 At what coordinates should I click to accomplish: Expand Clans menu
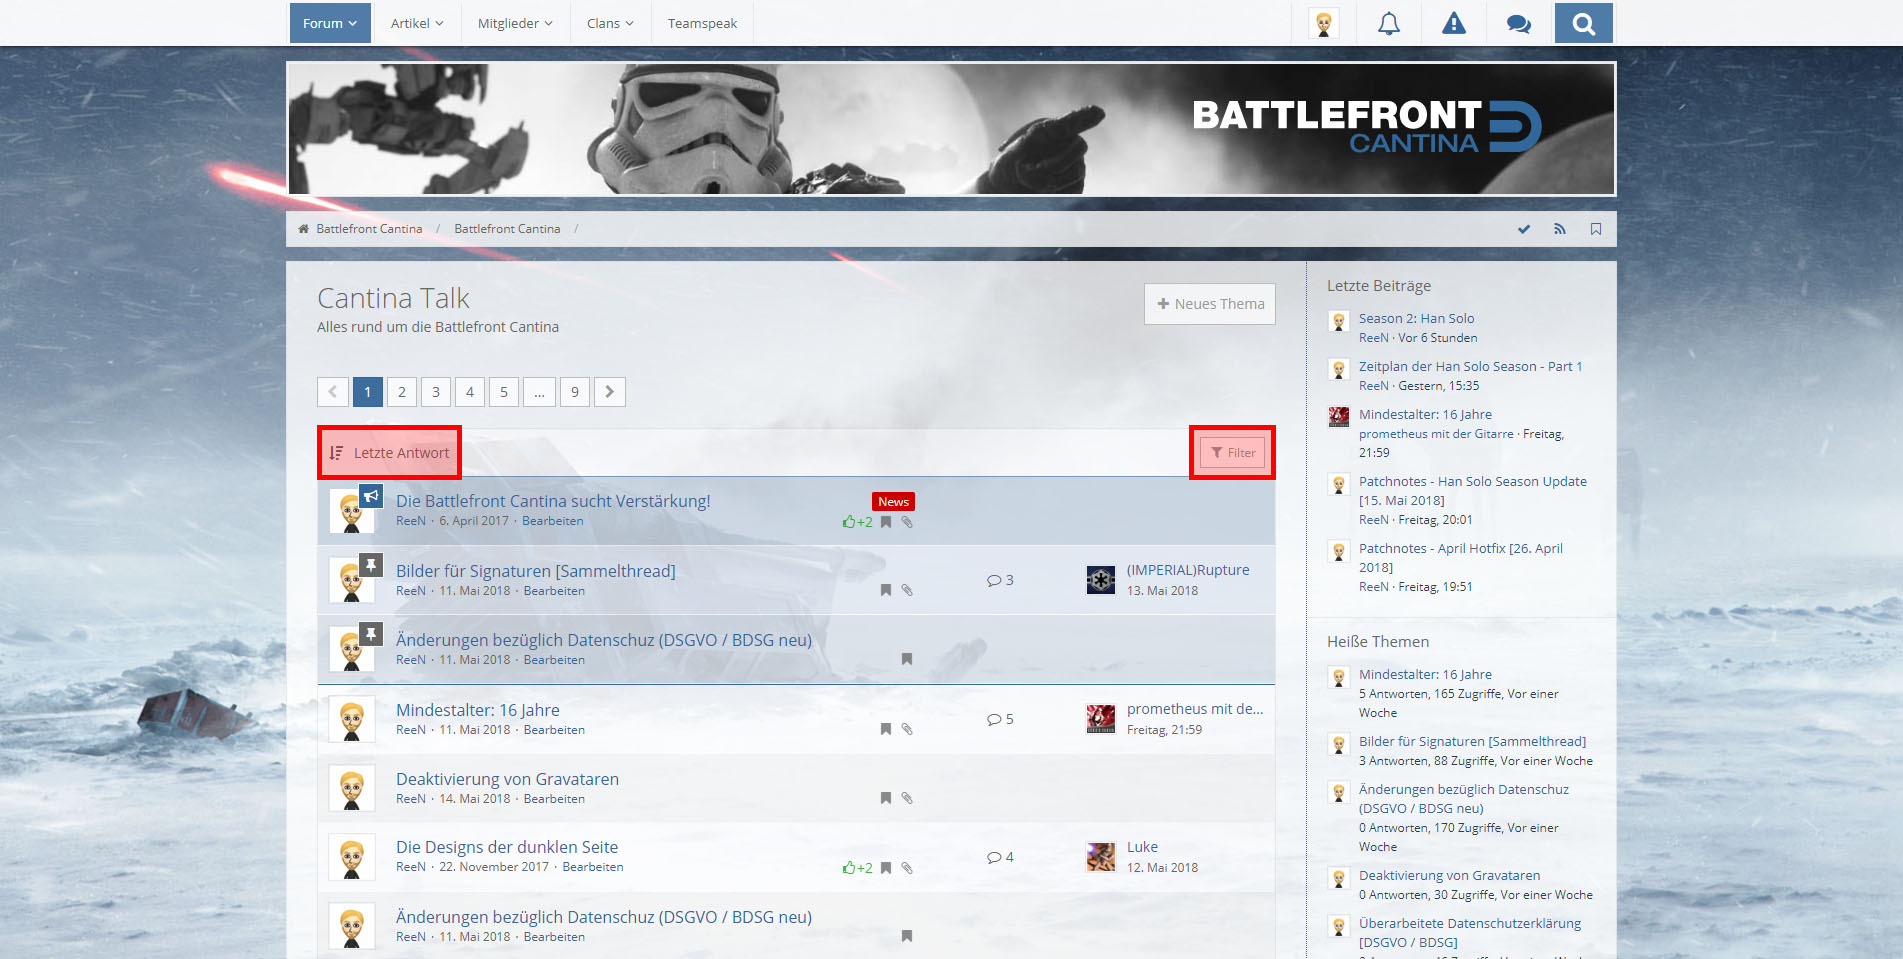pos(610,23)
